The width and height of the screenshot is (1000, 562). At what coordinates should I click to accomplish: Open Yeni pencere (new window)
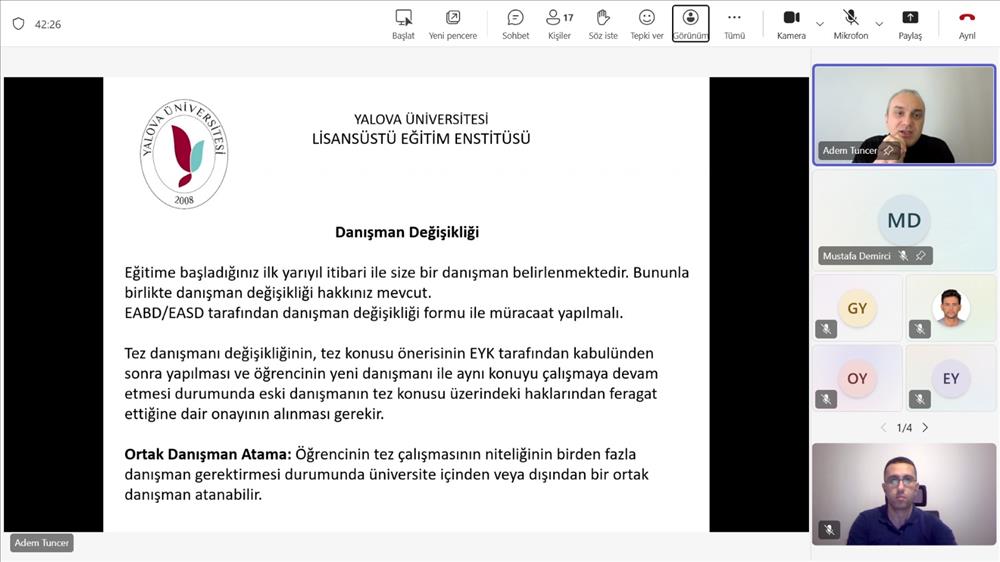[453, 24]
